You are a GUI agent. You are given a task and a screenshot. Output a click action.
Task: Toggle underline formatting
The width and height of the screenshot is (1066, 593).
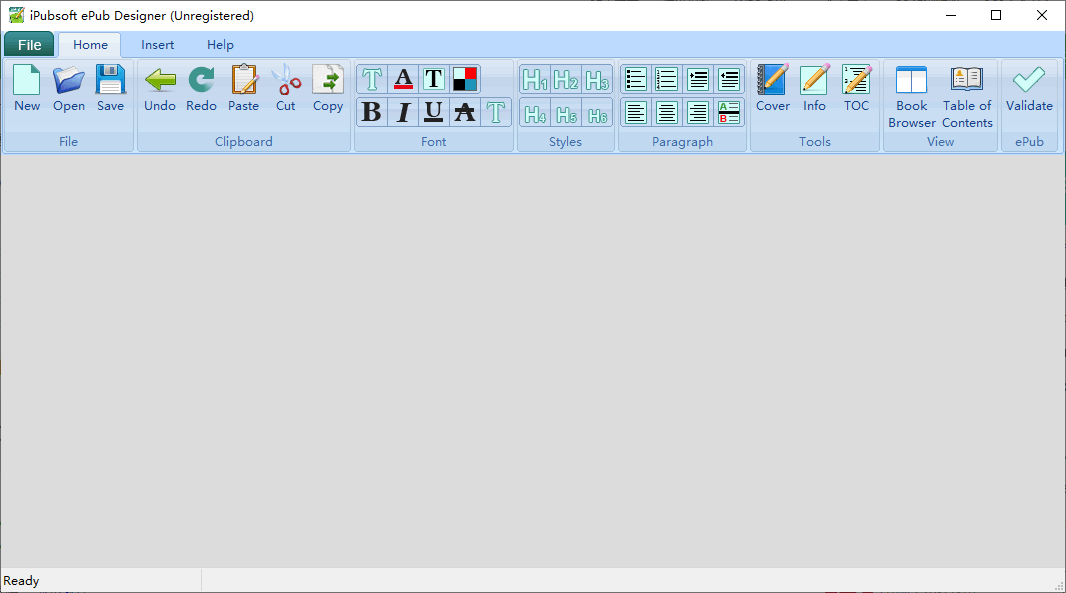point(434,112)
